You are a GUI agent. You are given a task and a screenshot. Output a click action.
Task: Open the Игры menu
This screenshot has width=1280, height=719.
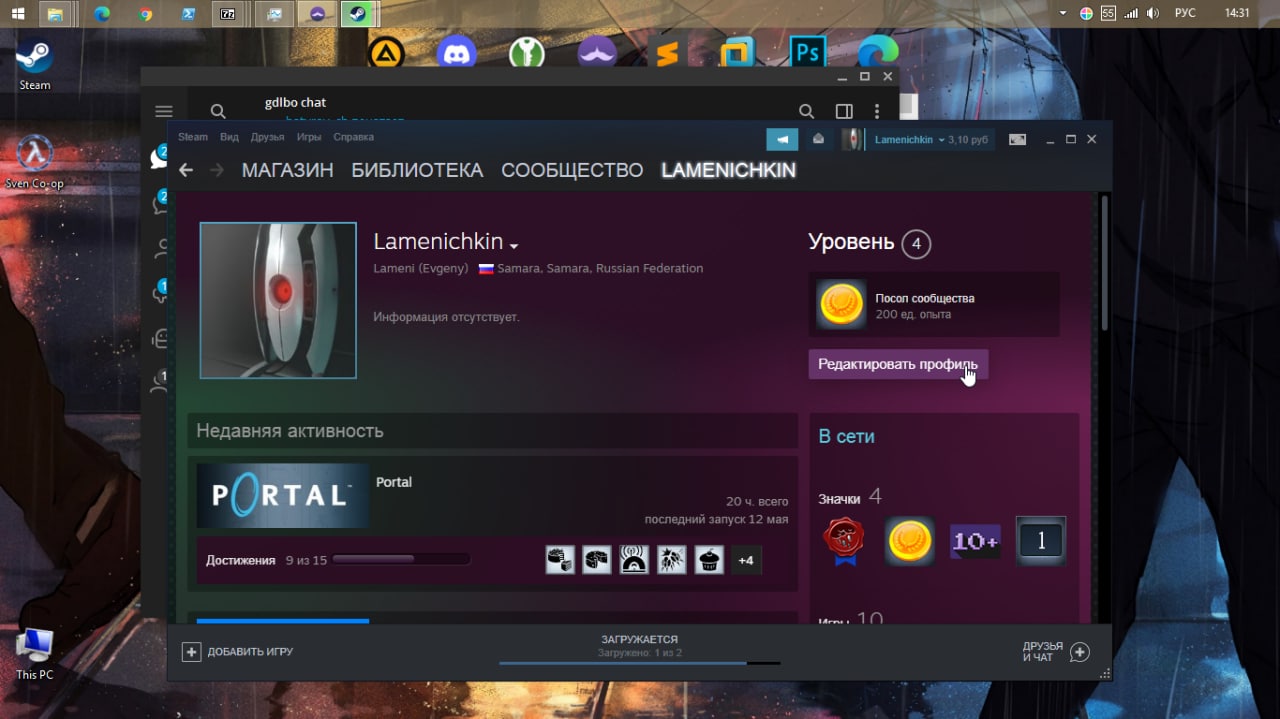click(x=309, y=137)
